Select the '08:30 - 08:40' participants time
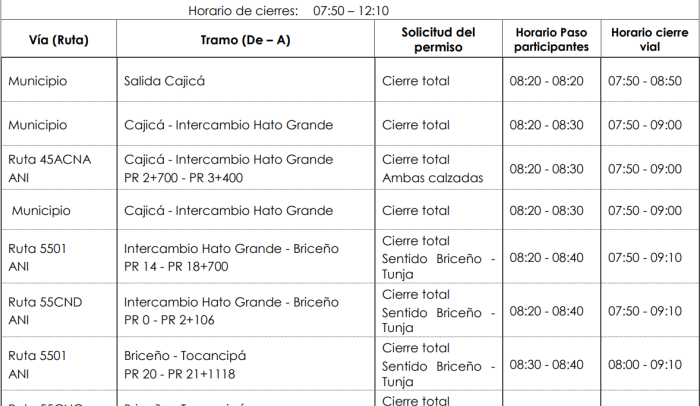This screenshot has width=700, height=406. [x=546, y=364]
